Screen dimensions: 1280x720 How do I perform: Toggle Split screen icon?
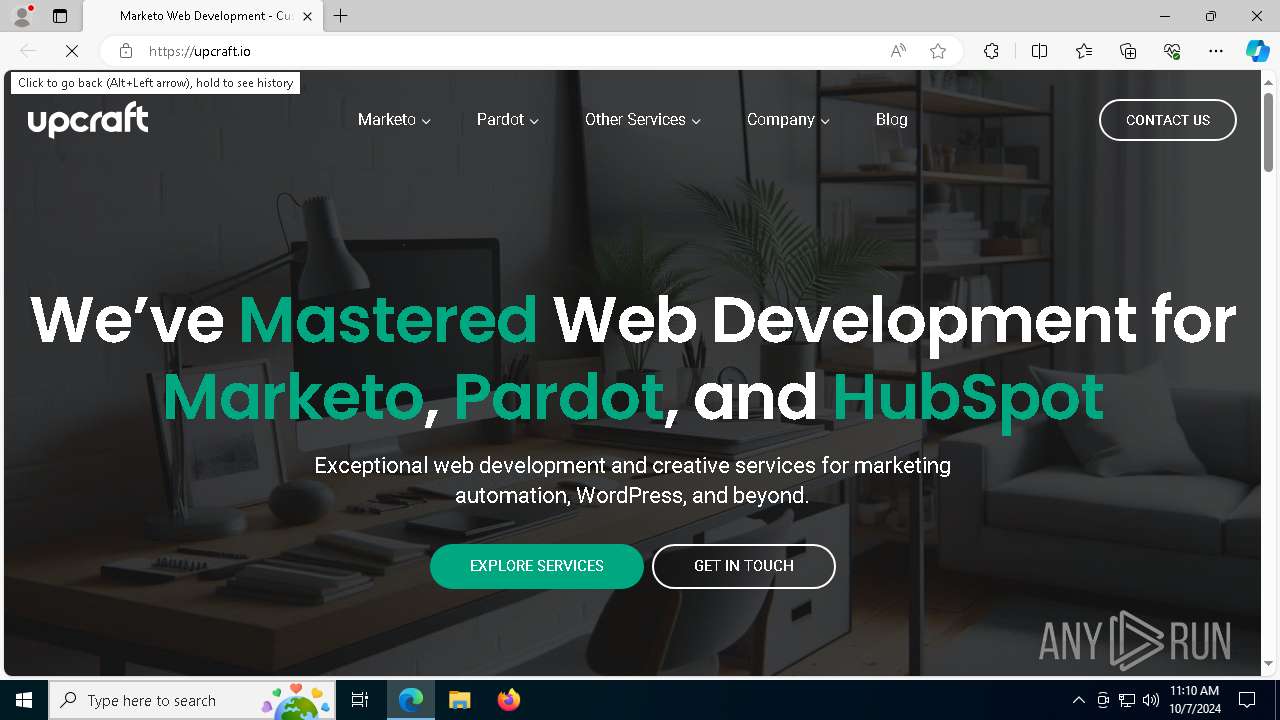1039,51
